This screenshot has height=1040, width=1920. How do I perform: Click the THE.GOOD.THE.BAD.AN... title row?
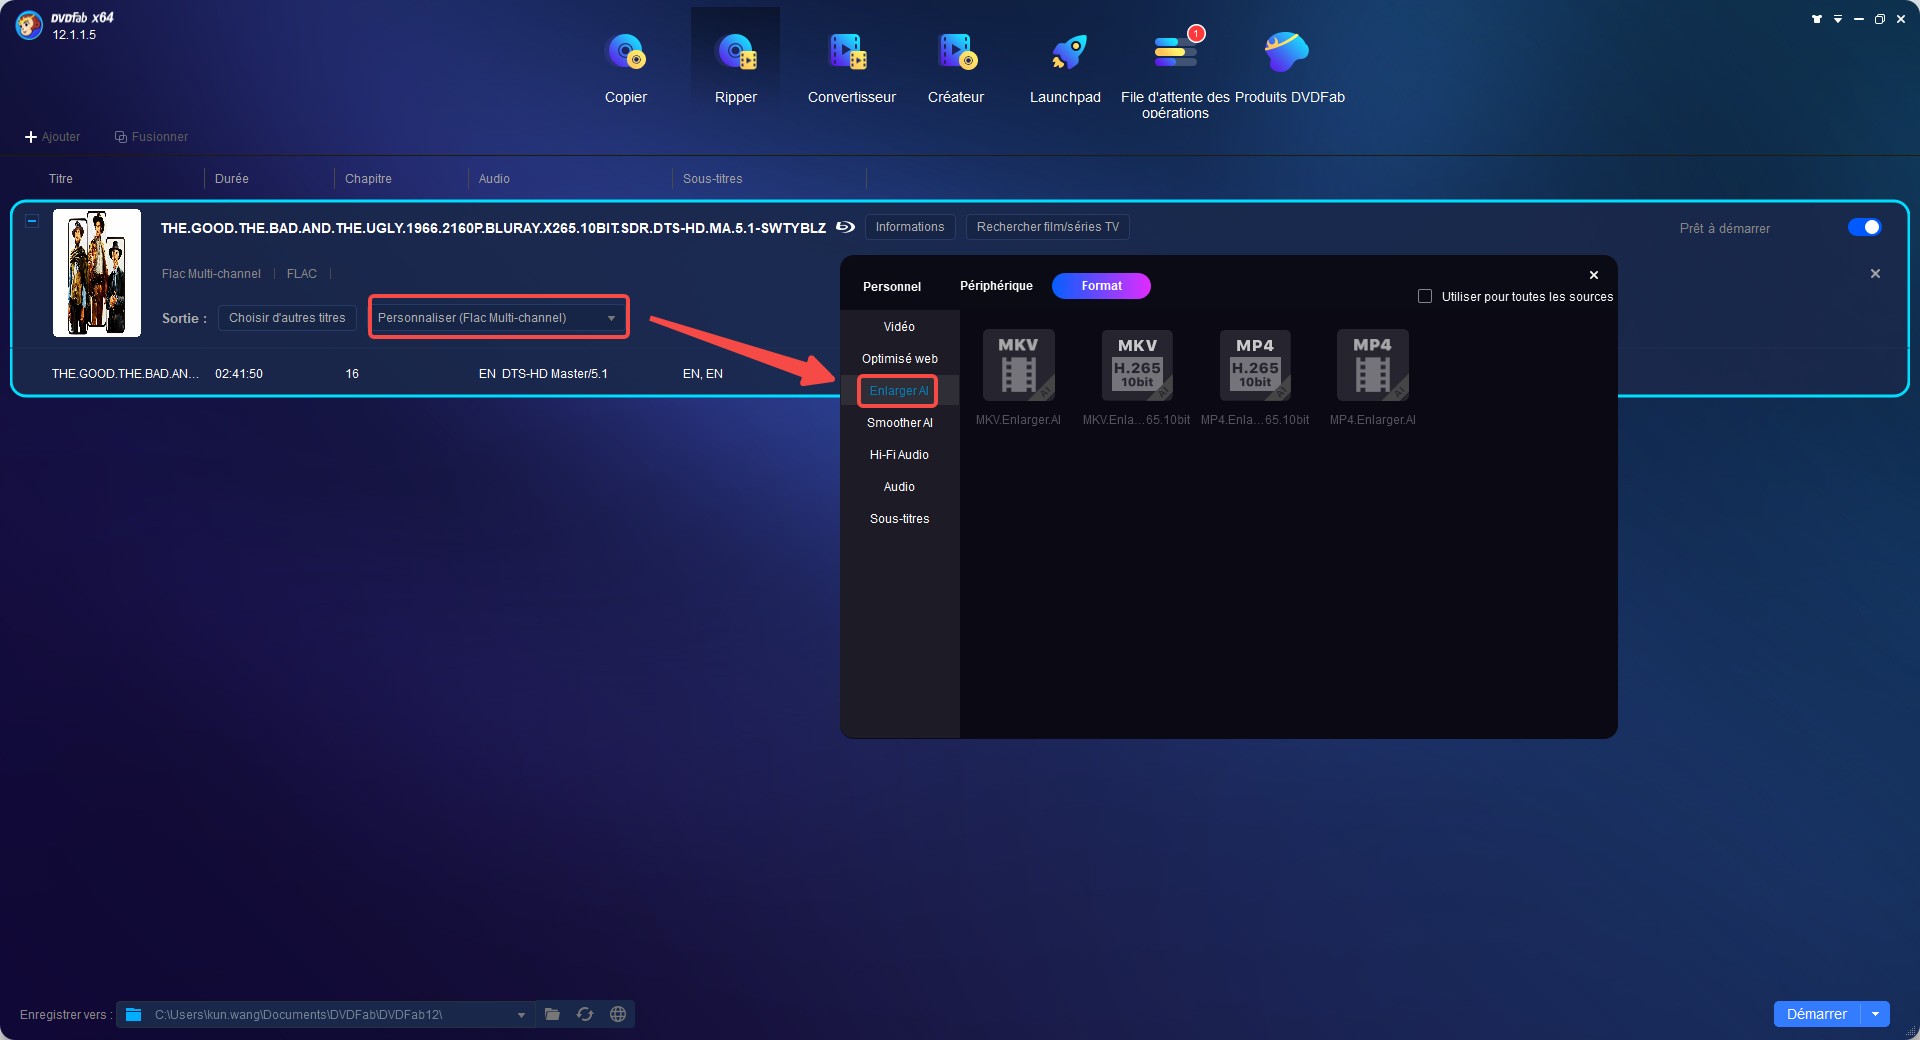(x=125, y=374)
